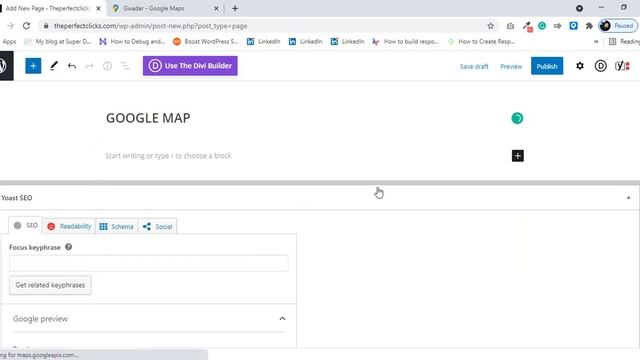The width and height of the screenshot is (640, 360).
Task: Click the lock icon in address bar
Action: 46,26
